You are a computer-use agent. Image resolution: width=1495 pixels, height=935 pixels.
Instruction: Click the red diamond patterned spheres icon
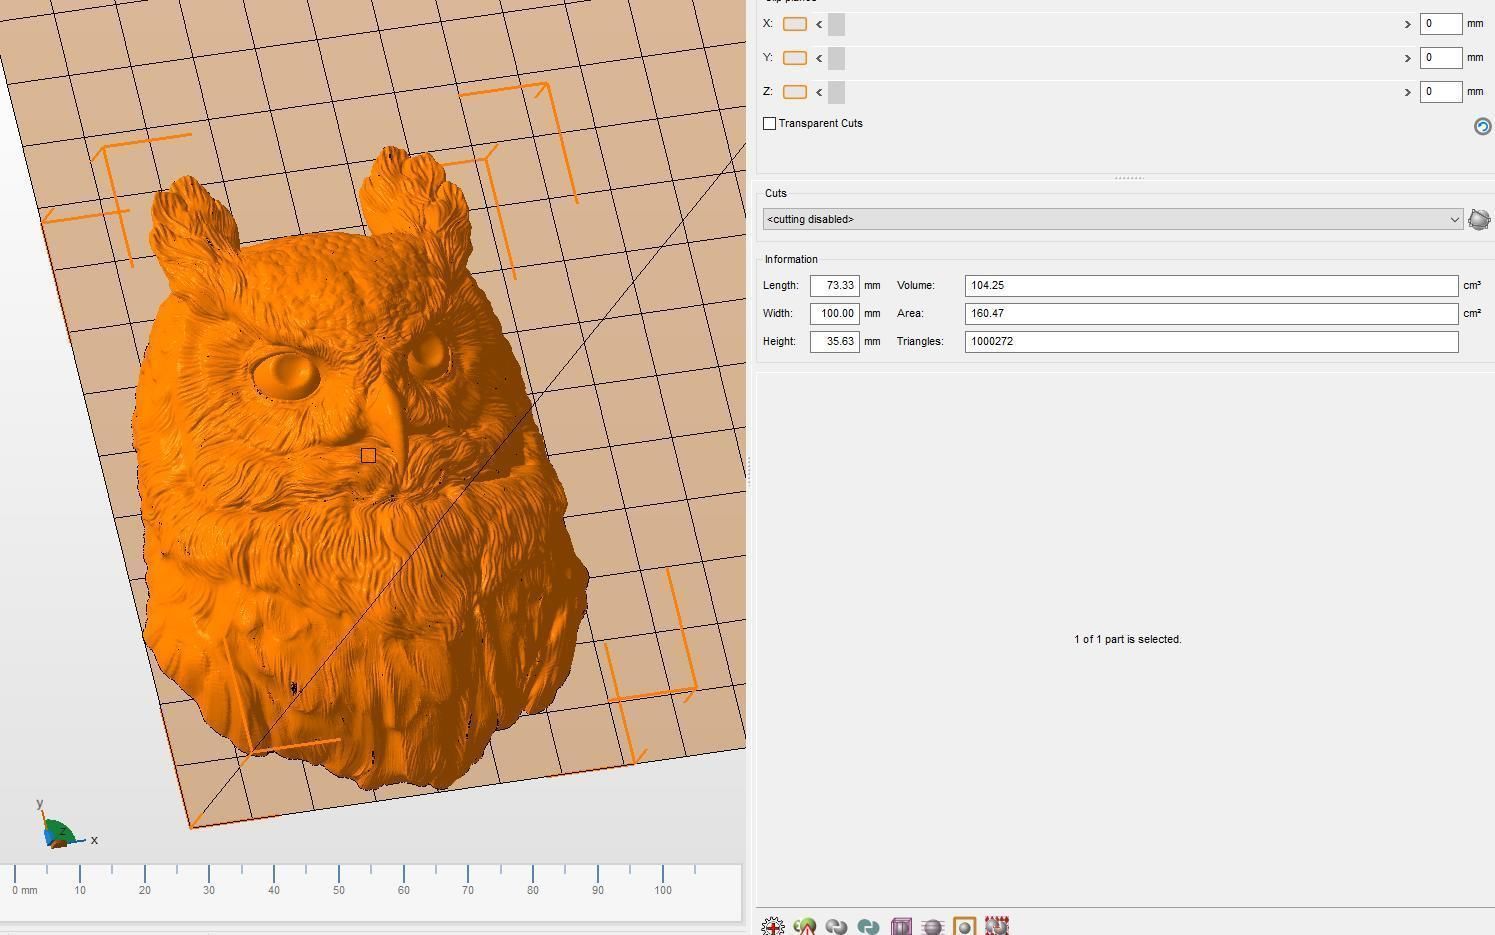click(997, 926)
